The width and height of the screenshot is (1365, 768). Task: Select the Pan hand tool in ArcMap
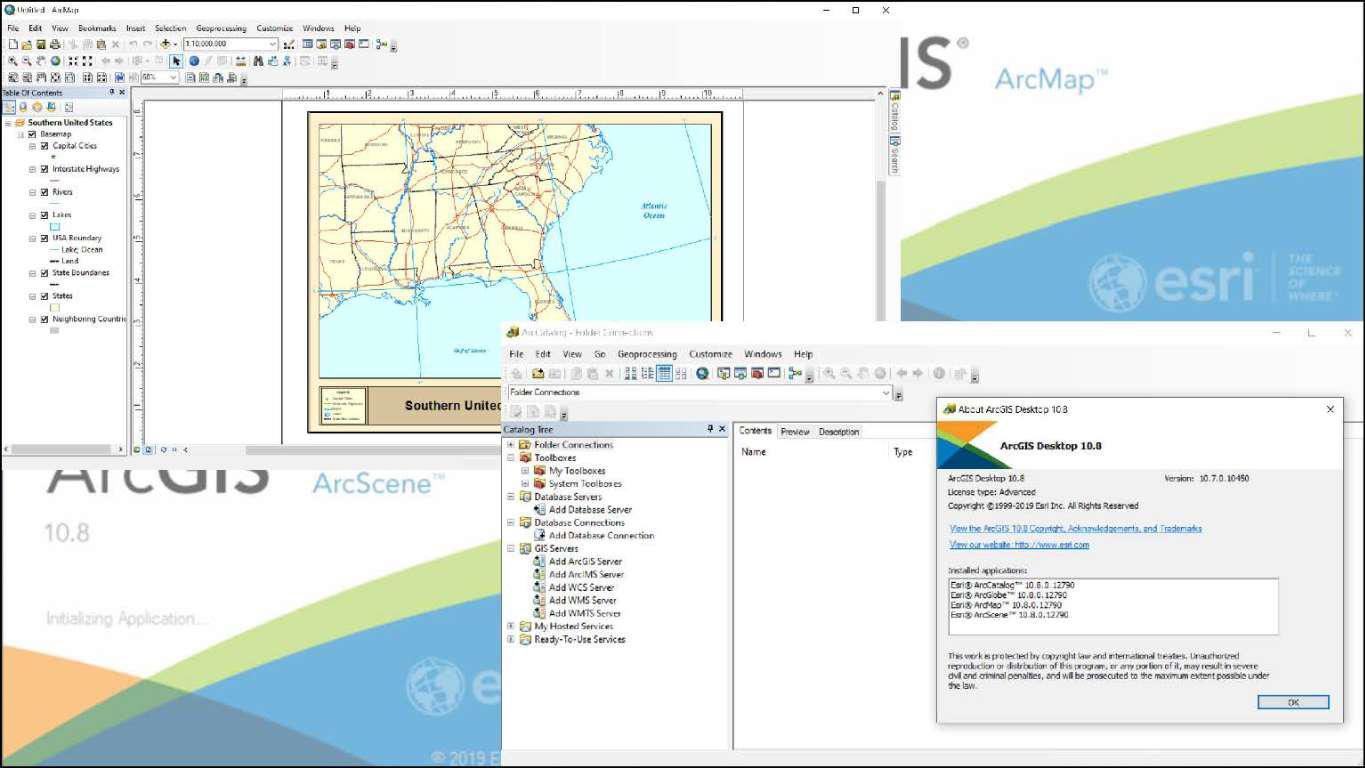coord(41,61)
